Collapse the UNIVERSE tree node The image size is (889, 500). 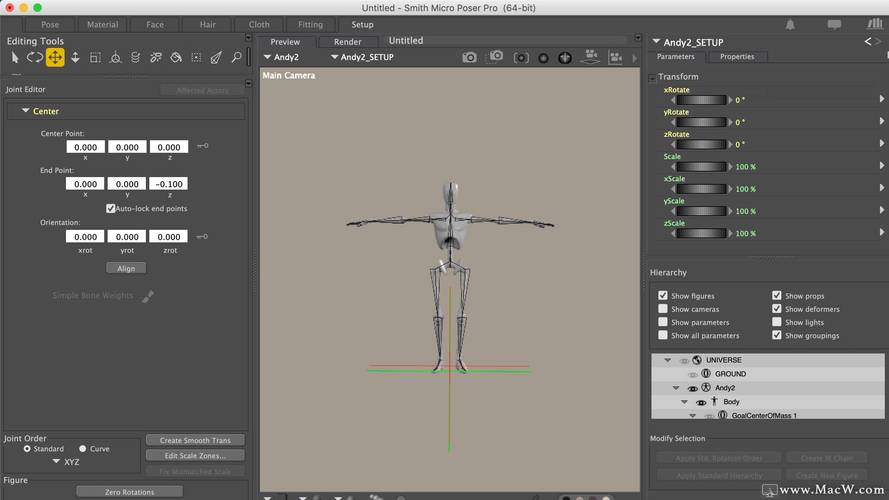click(669, 360)
